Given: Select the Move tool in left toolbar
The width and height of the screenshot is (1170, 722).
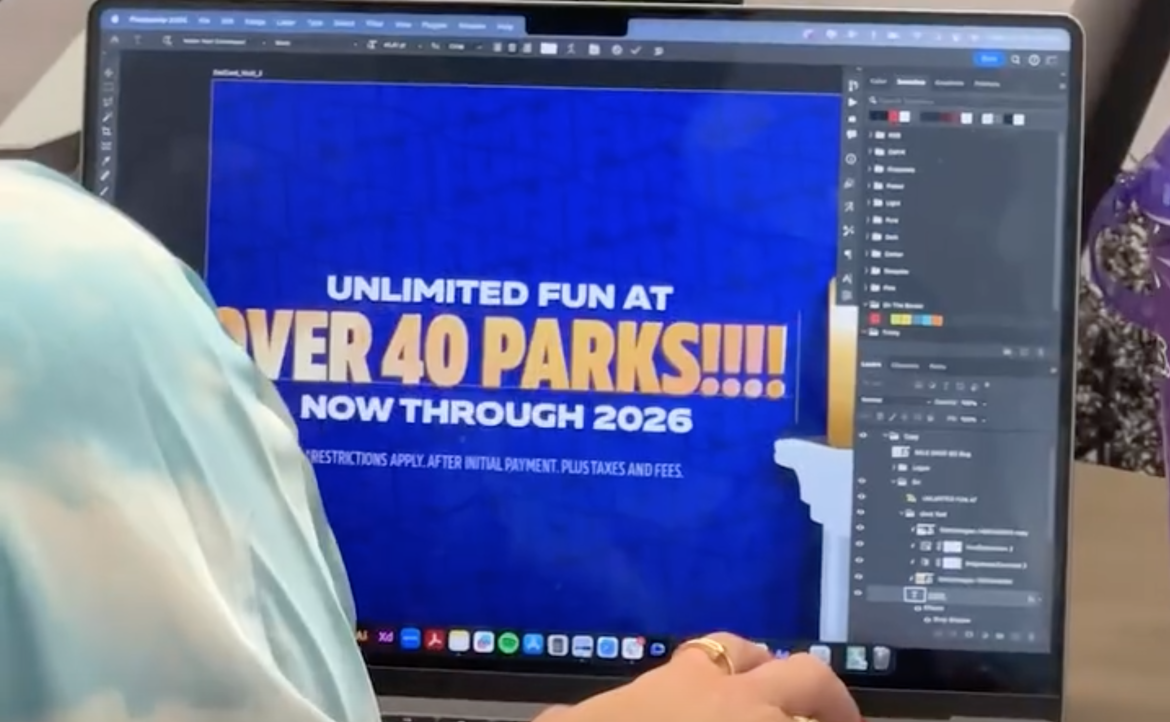Looking at the screenshot, I should coord(109,73).
